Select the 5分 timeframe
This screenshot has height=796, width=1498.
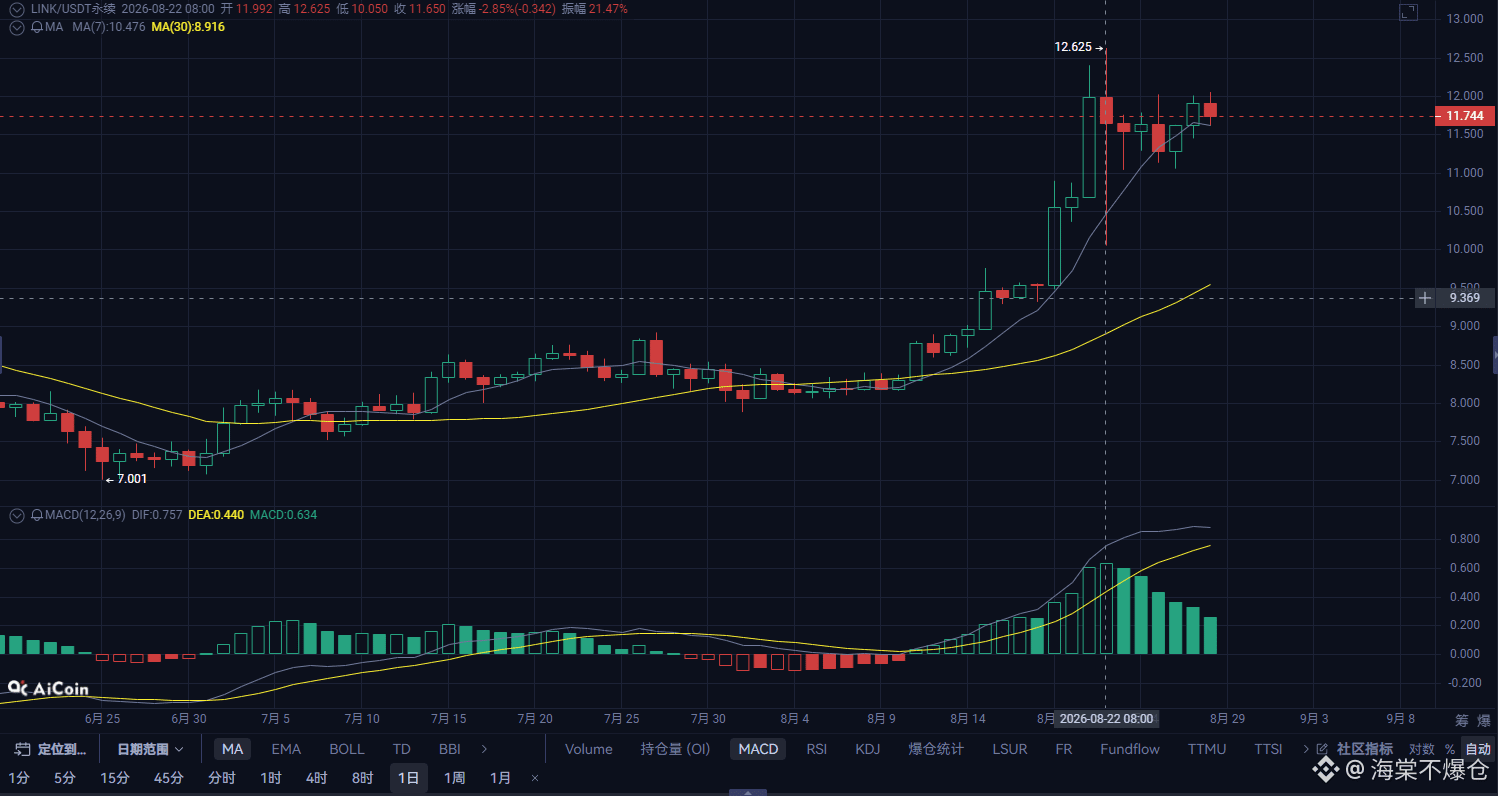[65, 778]
